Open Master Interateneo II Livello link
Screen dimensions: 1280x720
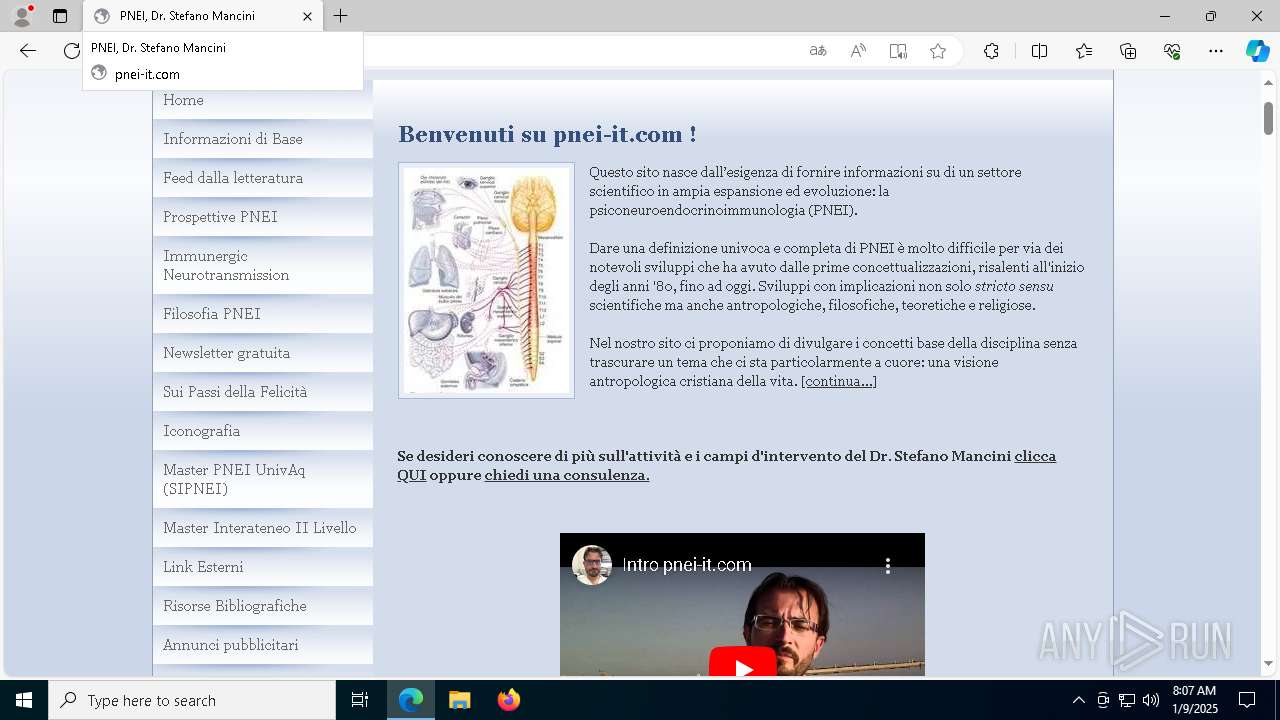(x=263, y=528)
